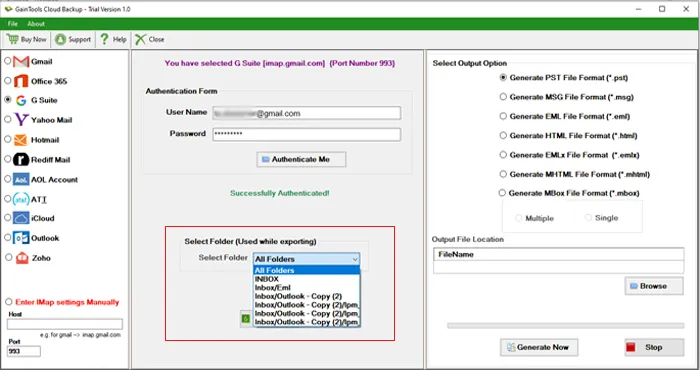700x370 pixels.
Task: Select the Gmail radio button
Action: point(8,61)
